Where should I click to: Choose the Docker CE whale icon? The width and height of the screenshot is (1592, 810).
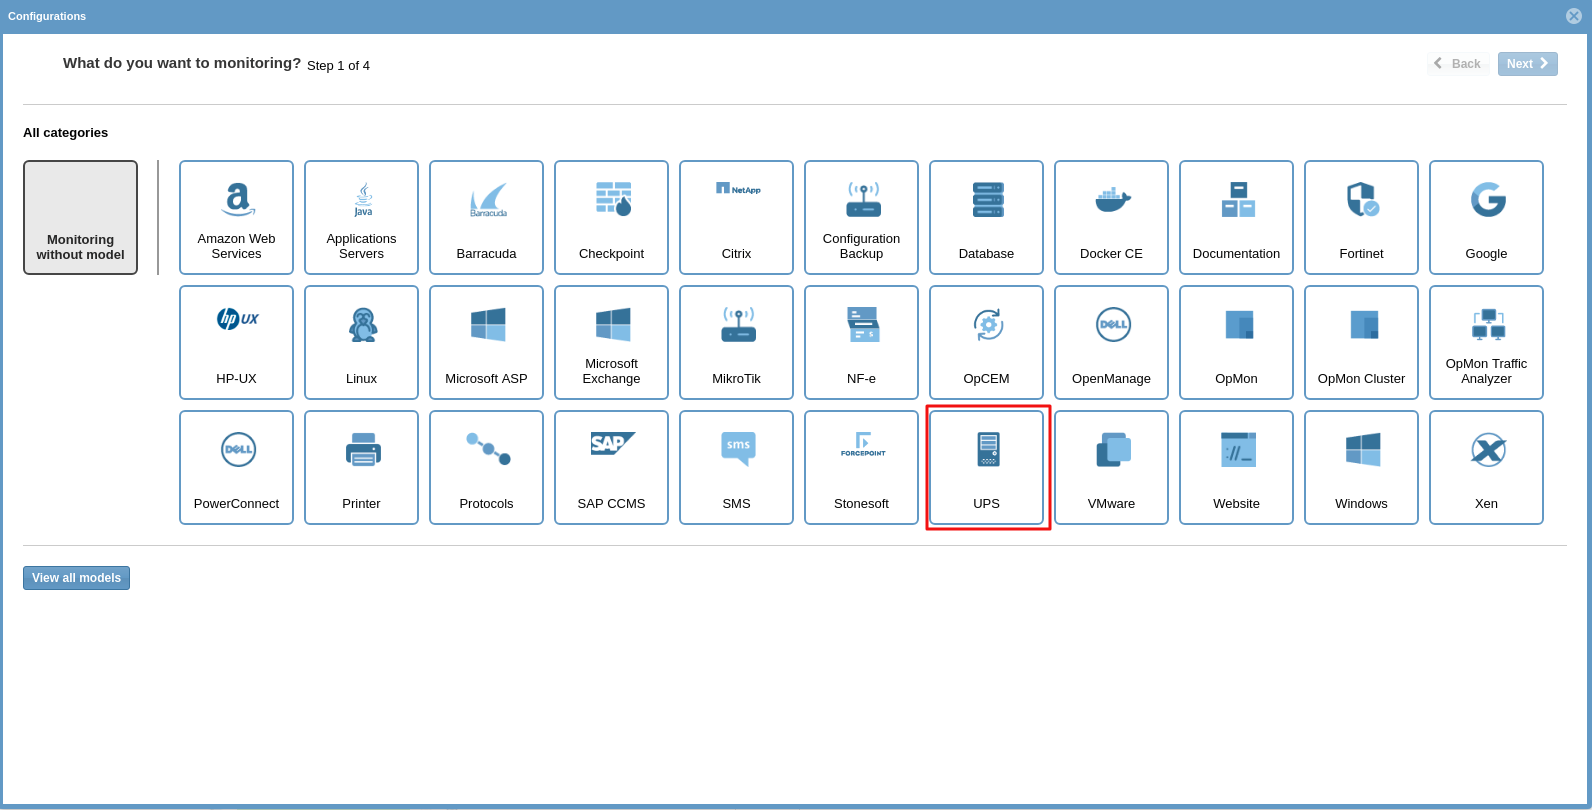(x=1111, y=200)
